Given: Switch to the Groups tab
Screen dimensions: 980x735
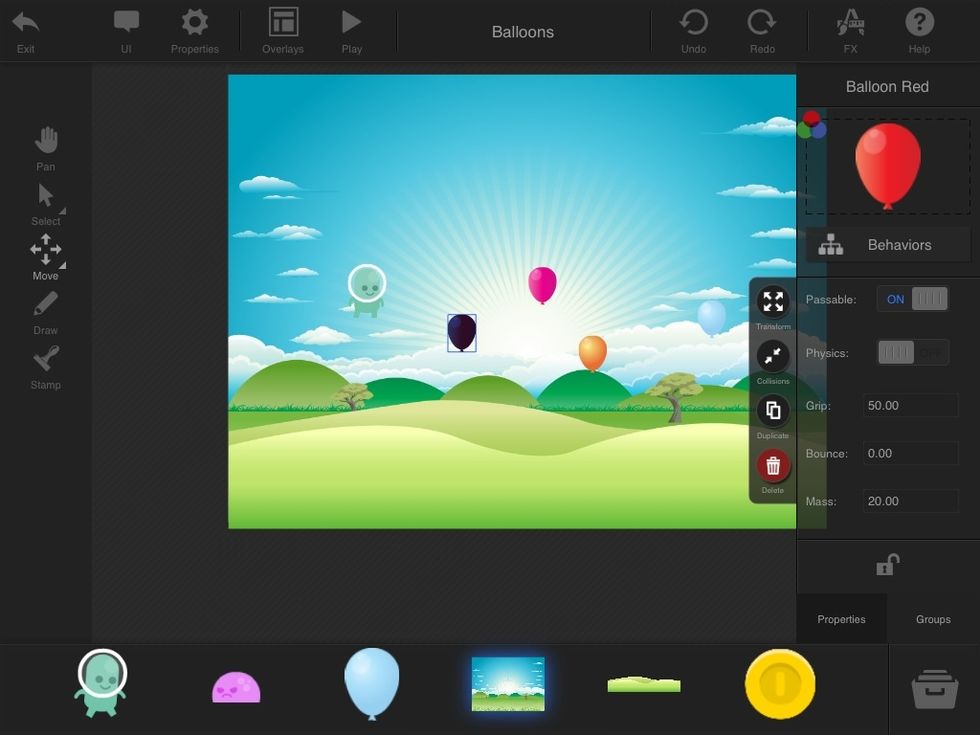Looking at the screenshot, I should pos(932,619).
